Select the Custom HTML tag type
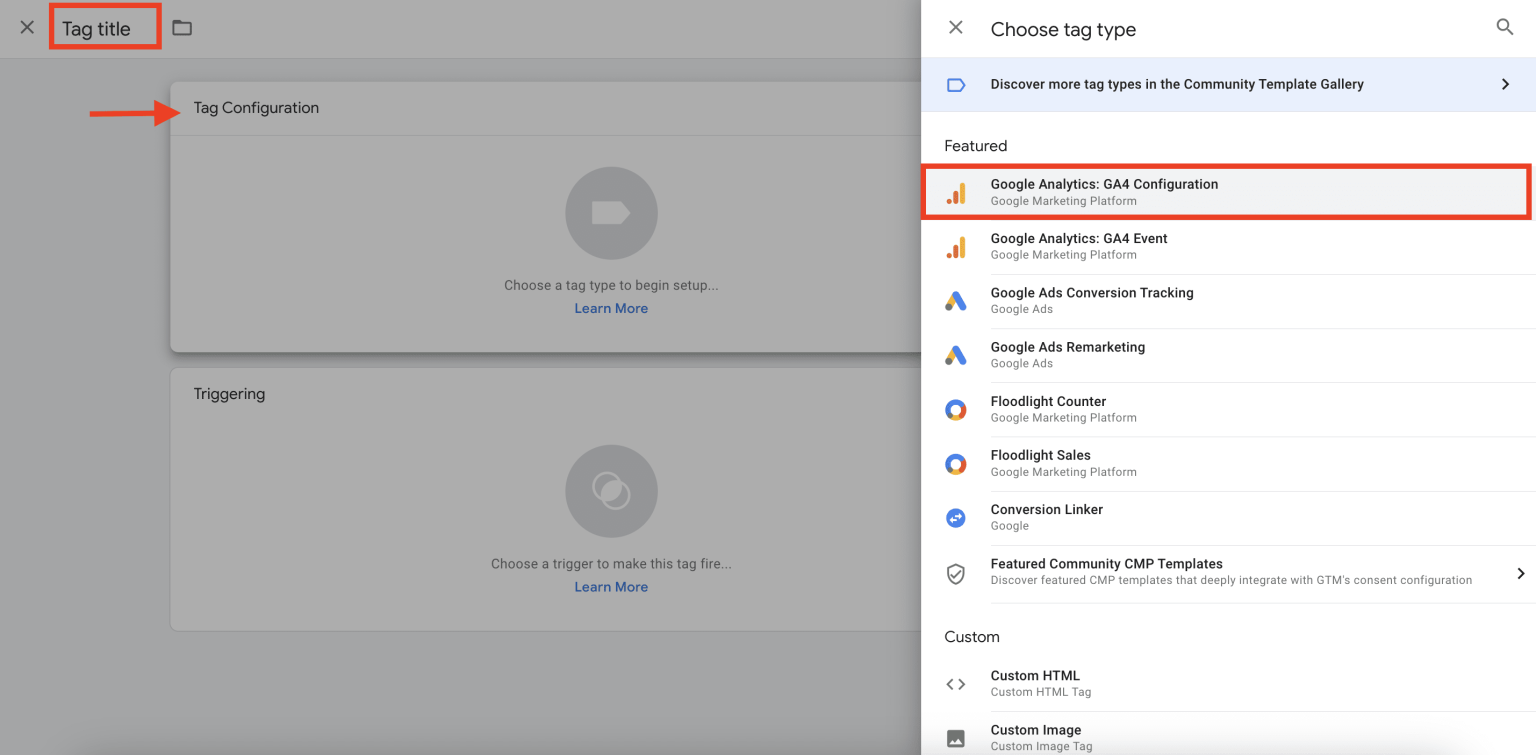 click(1228, 684)
